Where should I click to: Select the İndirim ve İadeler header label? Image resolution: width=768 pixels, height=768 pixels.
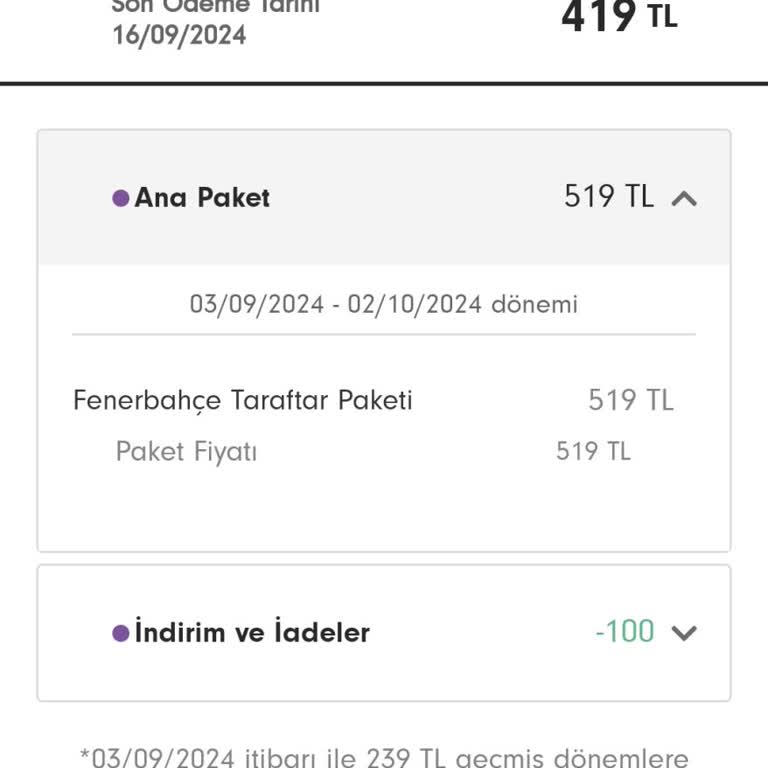pos(252,633)
